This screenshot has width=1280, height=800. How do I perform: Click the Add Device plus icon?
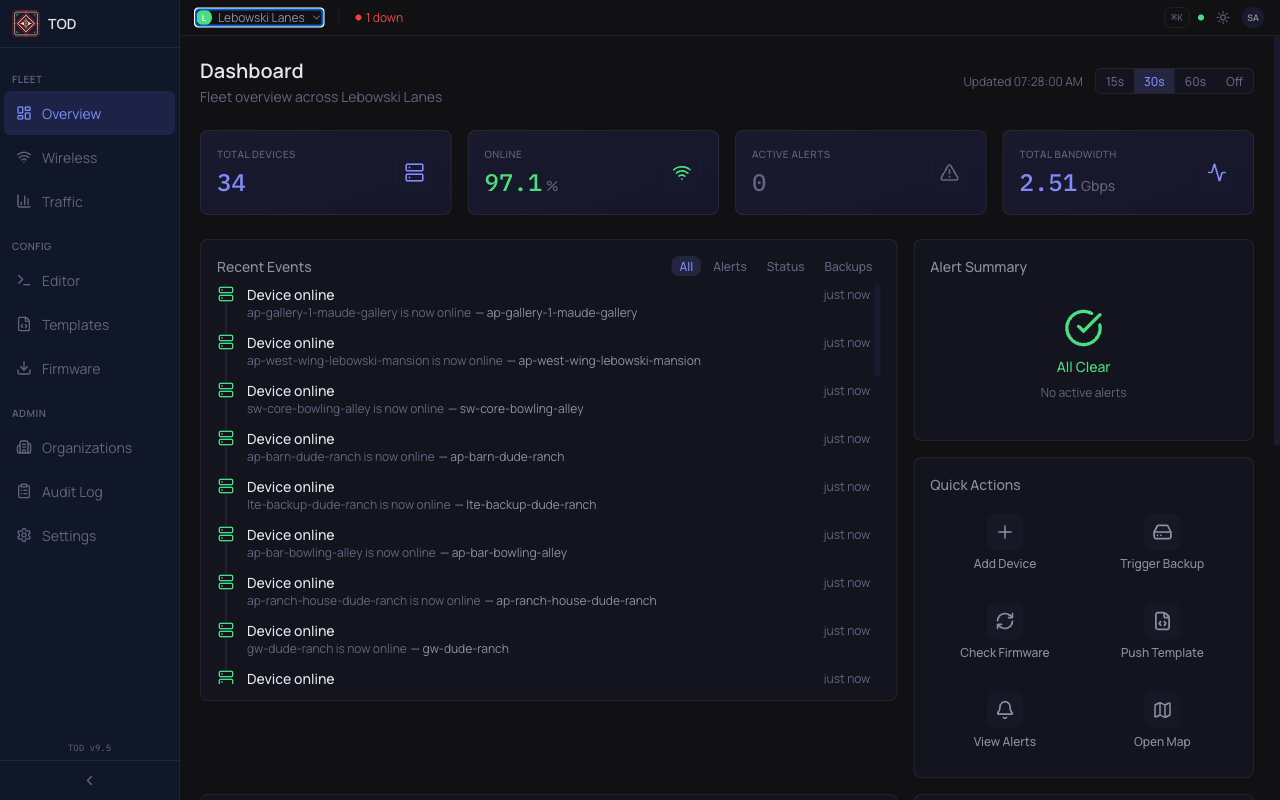tap(1004, 531)
